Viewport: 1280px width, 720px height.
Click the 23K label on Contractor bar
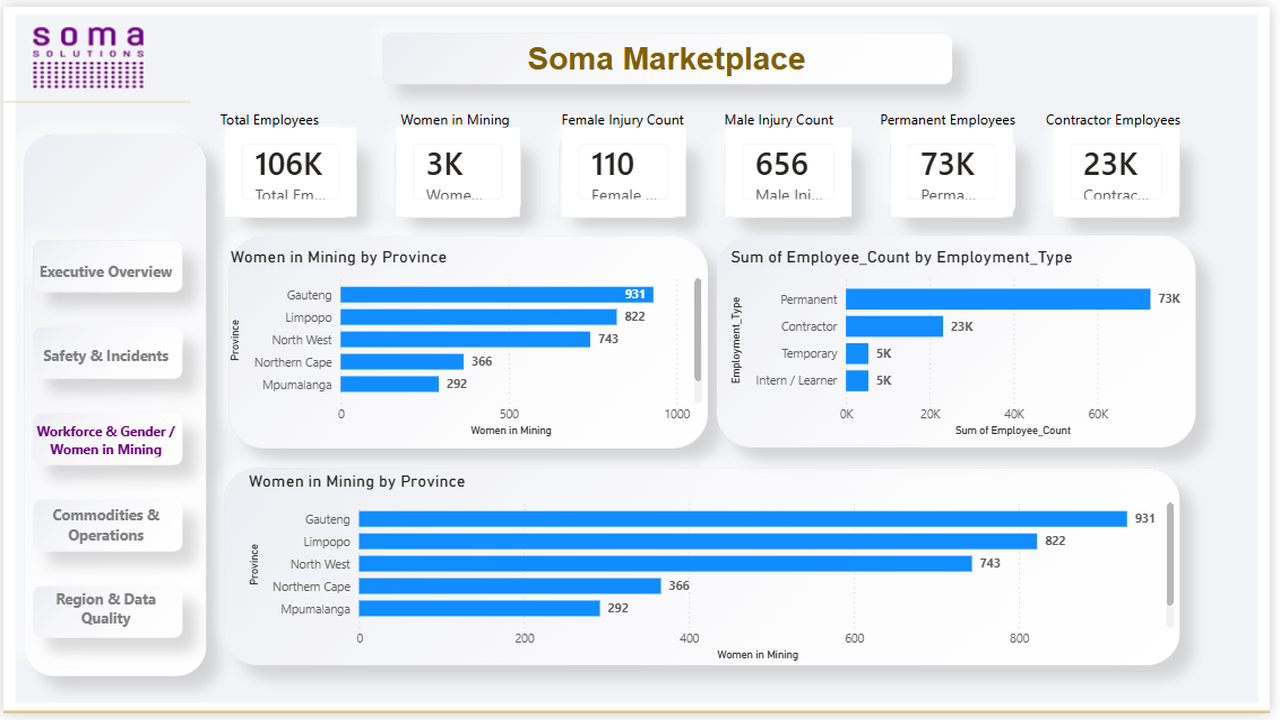coord(961,326)
